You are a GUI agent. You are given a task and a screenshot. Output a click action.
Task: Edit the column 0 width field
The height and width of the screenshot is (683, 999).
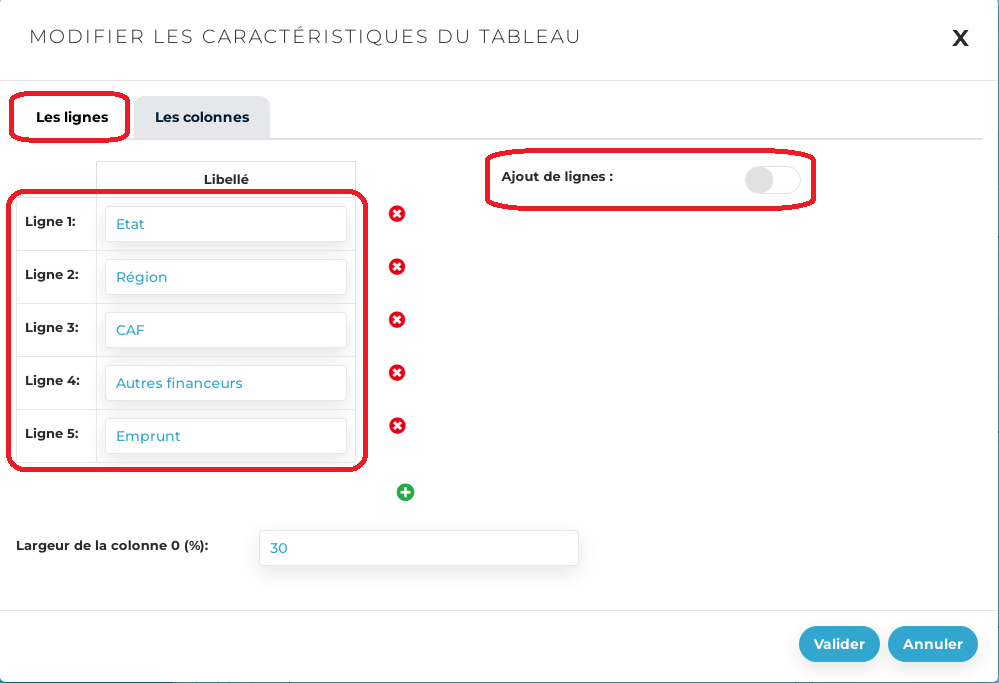(x=418, y=548)
